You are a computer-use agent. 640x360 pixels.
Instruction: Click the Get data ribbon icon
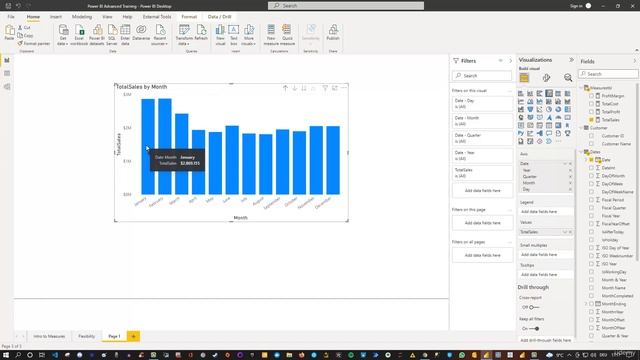coord(63,35)
